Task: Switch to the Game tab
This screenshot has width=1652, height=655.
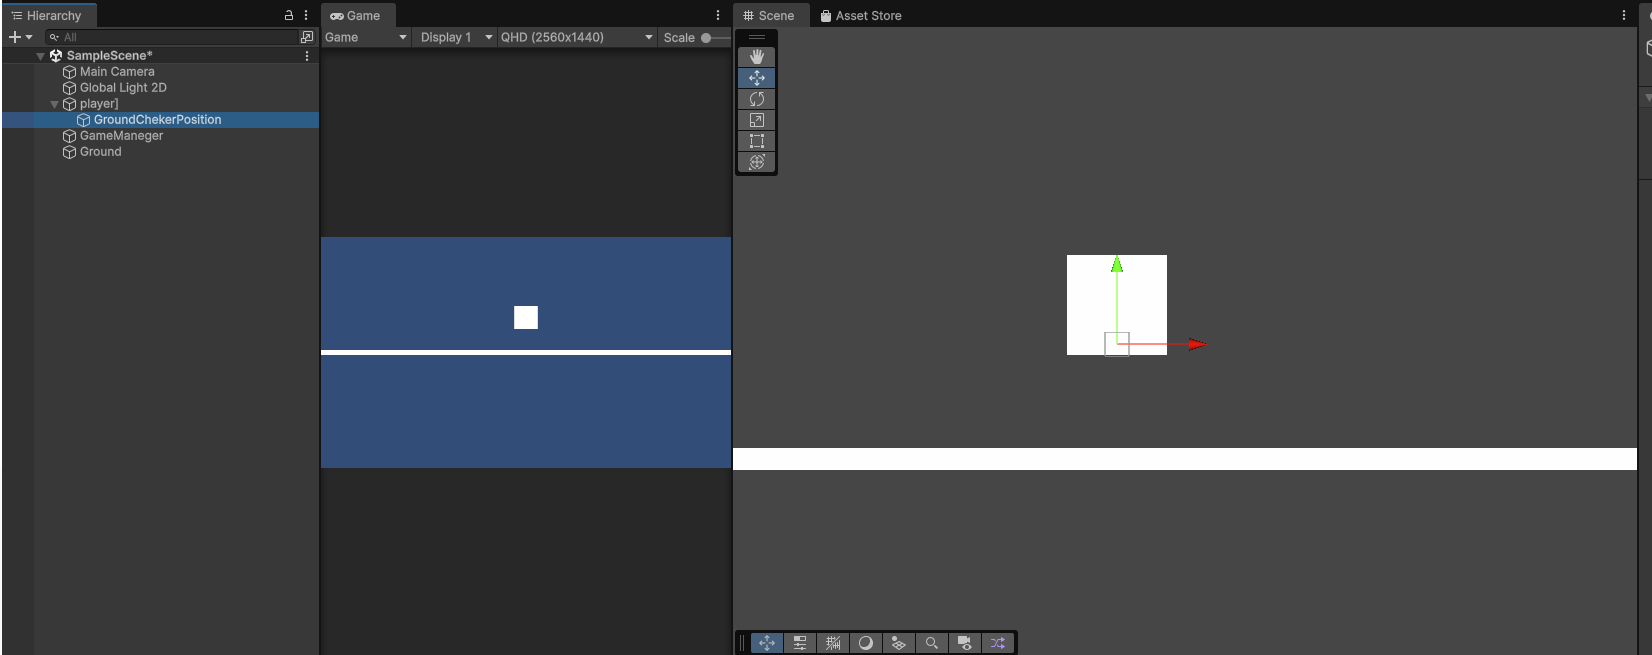Action: tap(358, 16)
